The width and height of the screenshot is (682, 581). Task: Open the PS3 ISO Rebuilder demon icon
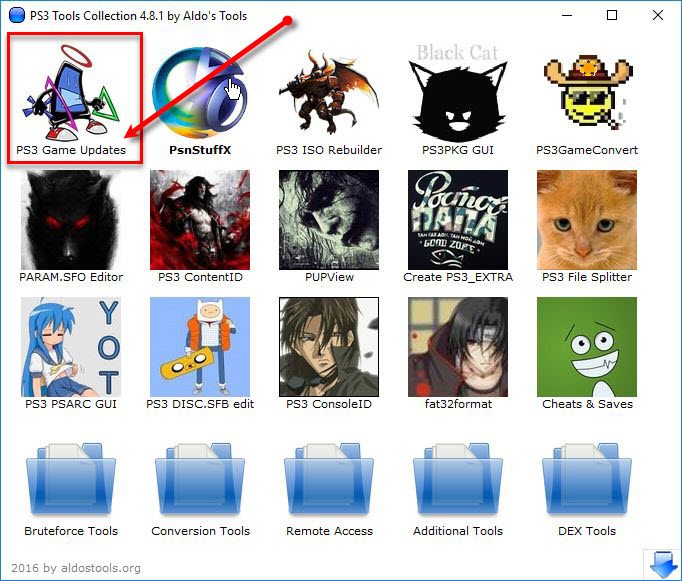[x=329, y=92]
